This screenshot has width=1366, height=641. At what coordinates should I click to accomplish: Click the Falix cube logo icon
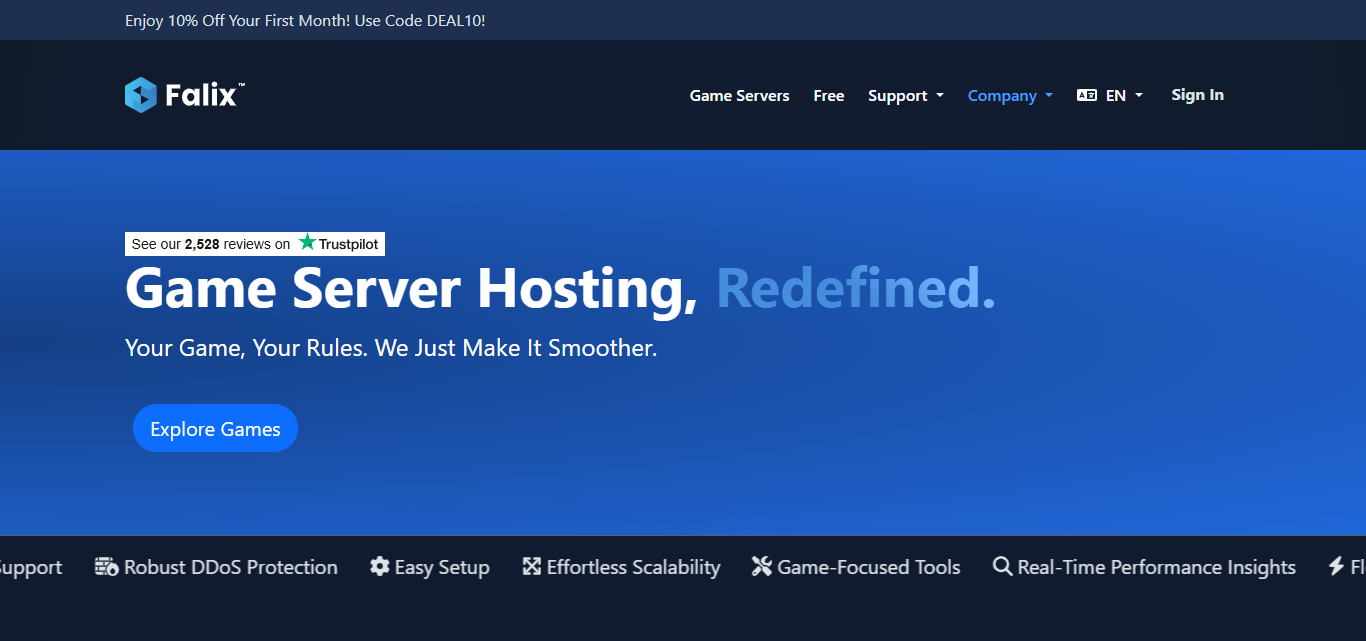(x=141, y=95)
